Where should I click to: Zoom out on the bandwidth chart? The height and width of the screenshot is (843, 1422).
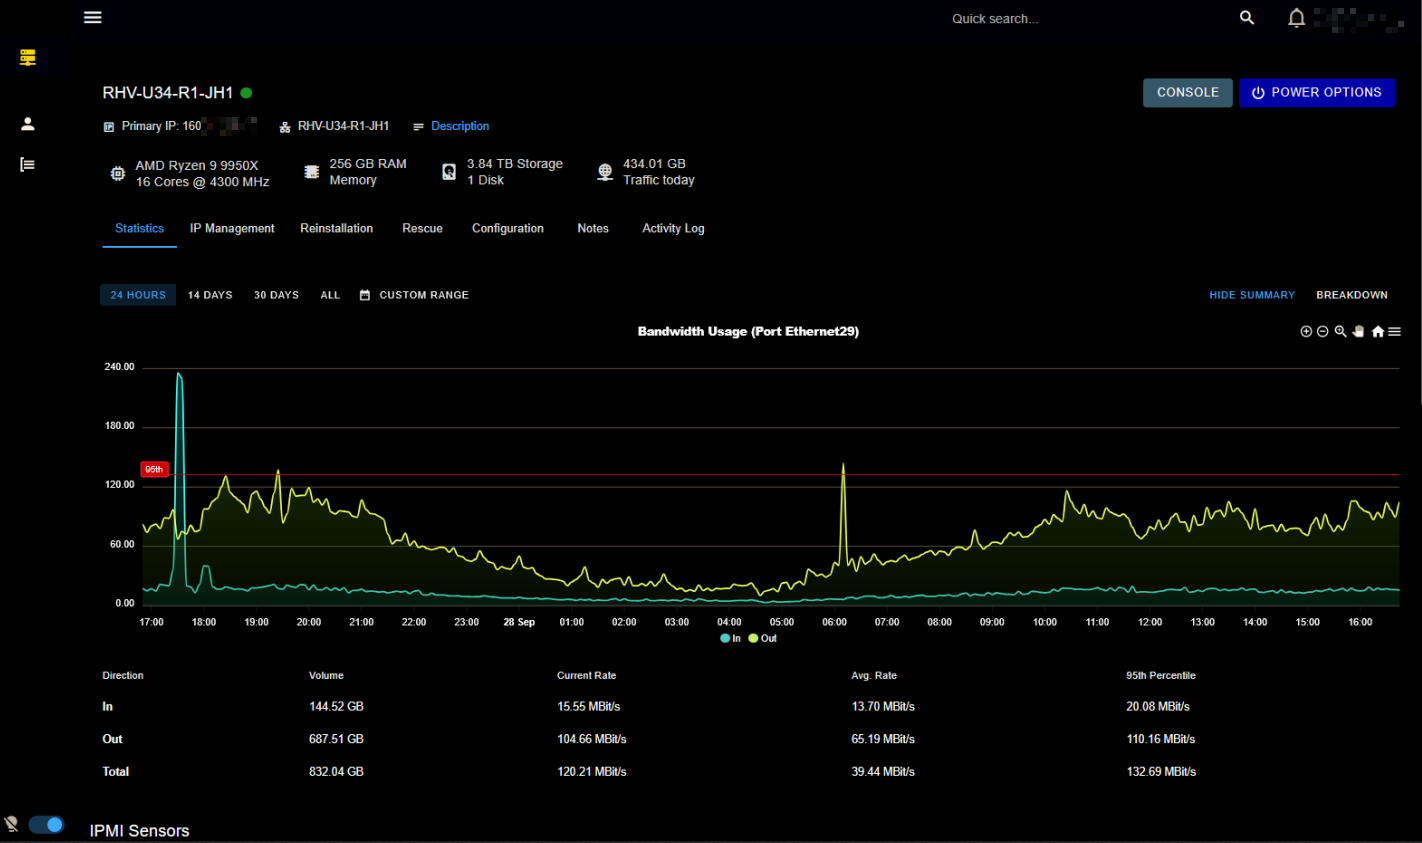[1322, 331]
